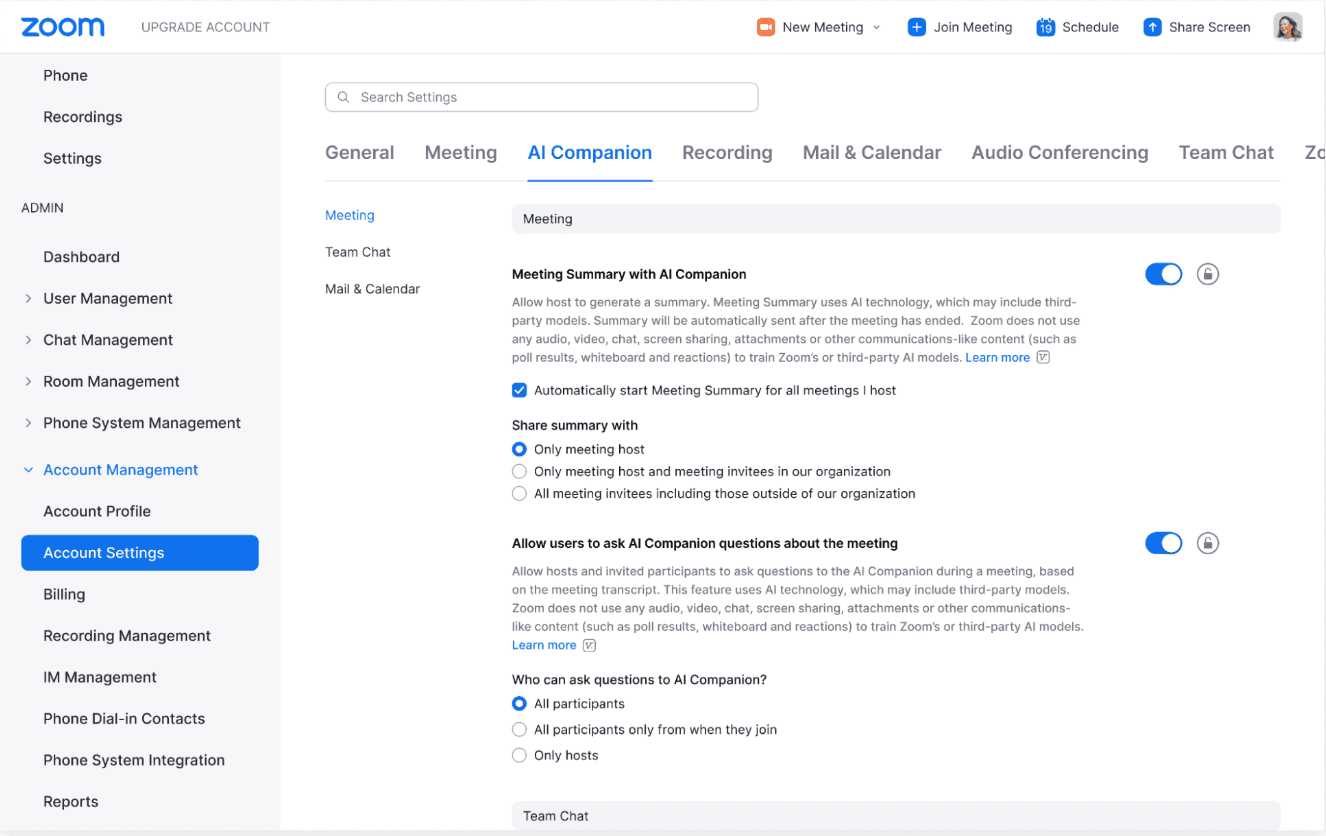Click the lock icon beside Meeting Summary toggle

point(1207,273)
